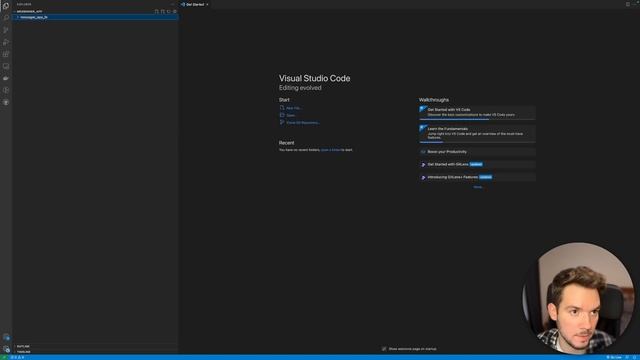Image resolution: width=640 pixels, height=360 pixels.
Task: Click the notifications bell in status bar
Action: pyautogui.click(x=635, y=357)
